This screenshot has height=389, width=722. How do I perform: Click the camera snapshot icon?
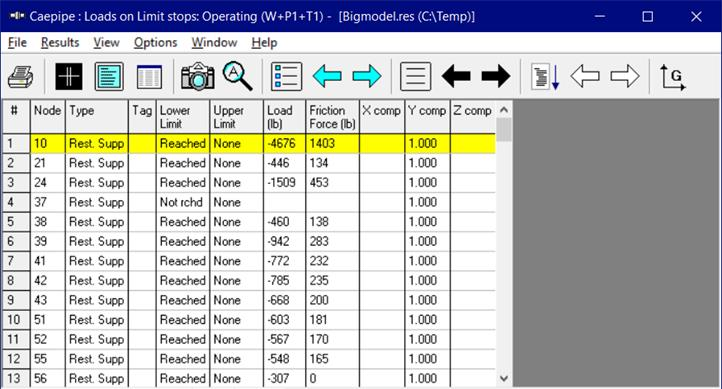pyautogui.click(x=198, y=76)
